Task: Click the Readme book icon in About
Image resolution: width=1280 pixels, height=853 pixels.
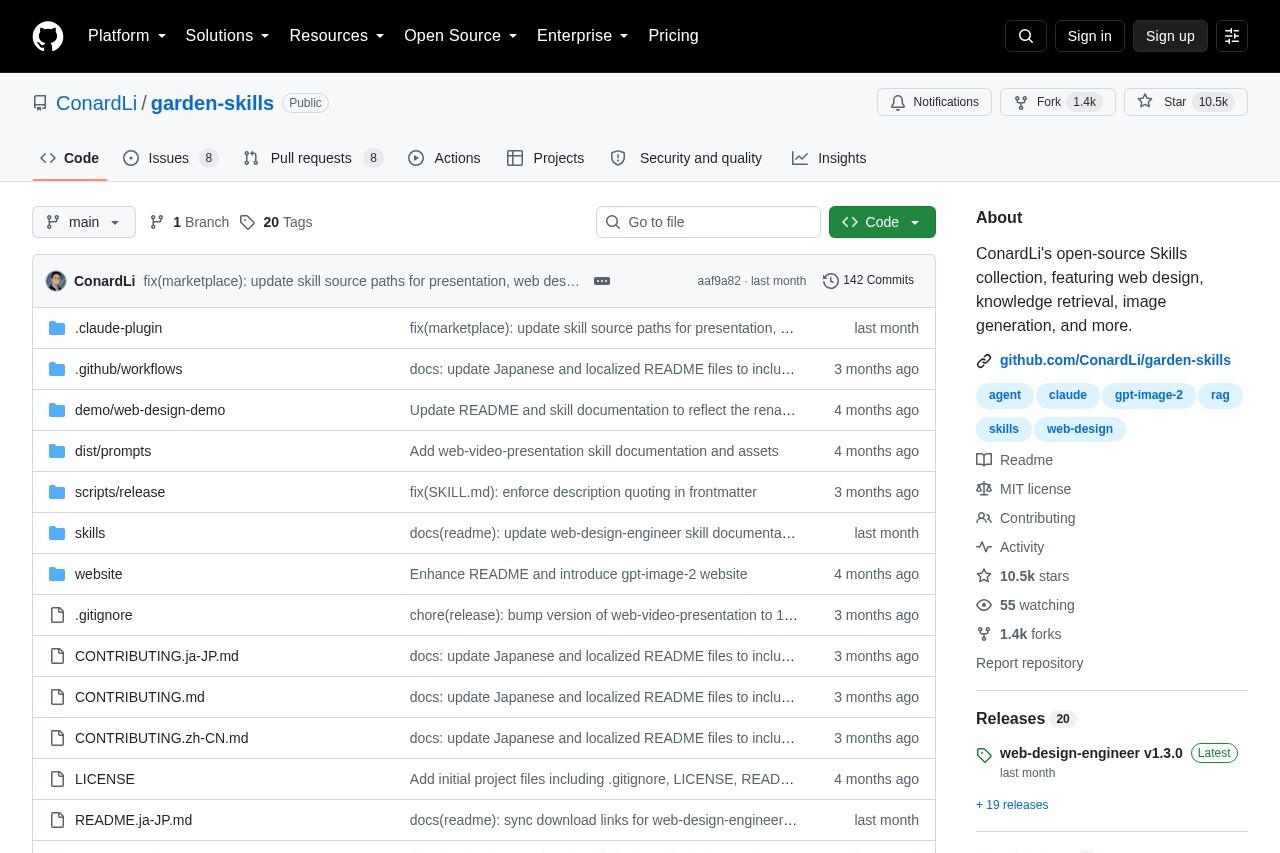Action: click(x=984, y=460)
